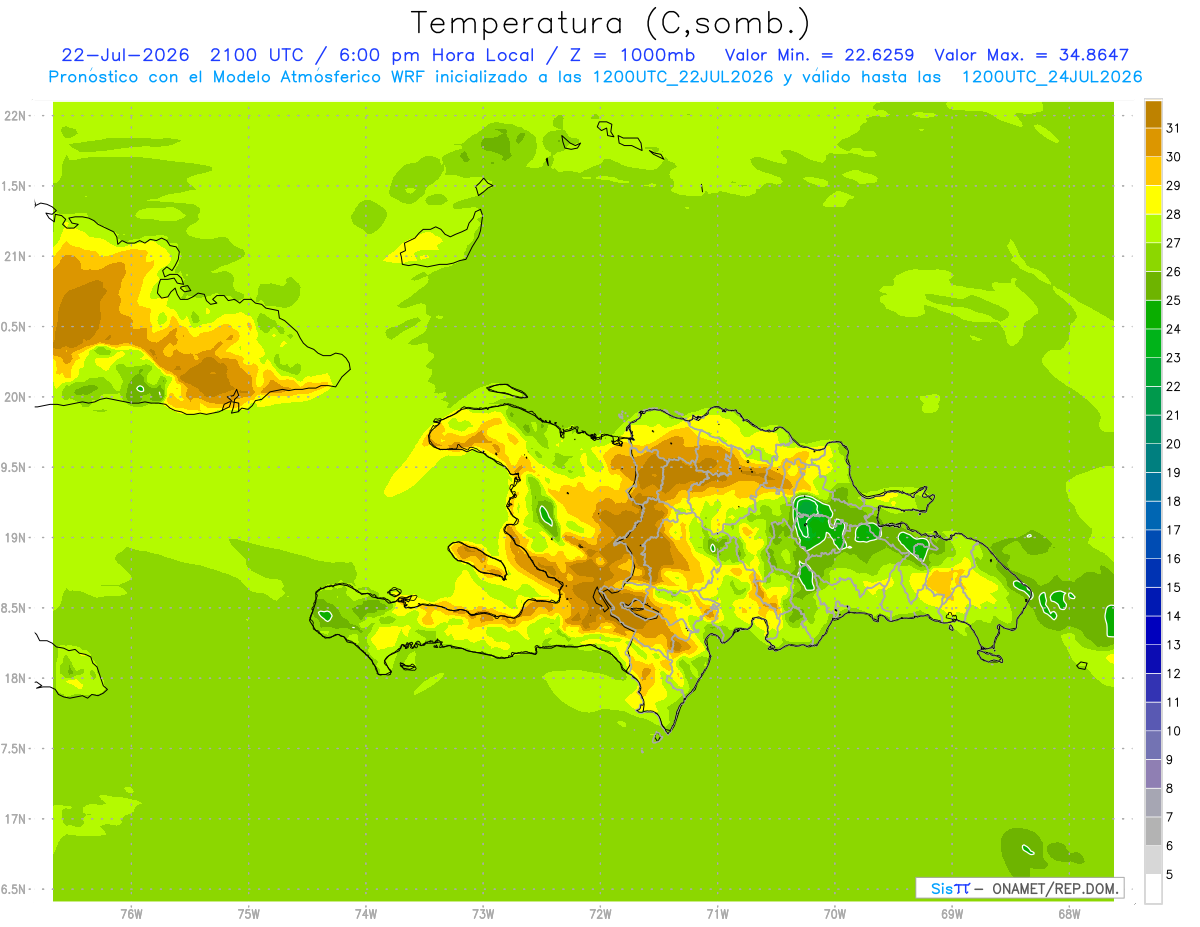
Task: Select the "Z = 1000mb" pressure level text
Action: click(630, 55)
